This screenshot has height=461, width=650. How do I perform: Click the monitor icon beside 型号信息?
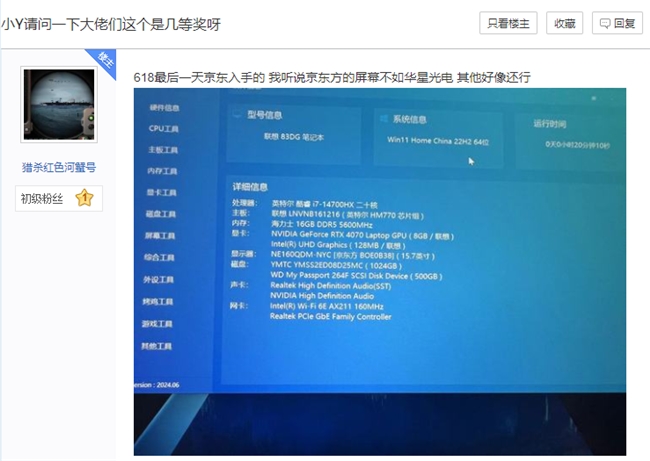click(237, 114)
